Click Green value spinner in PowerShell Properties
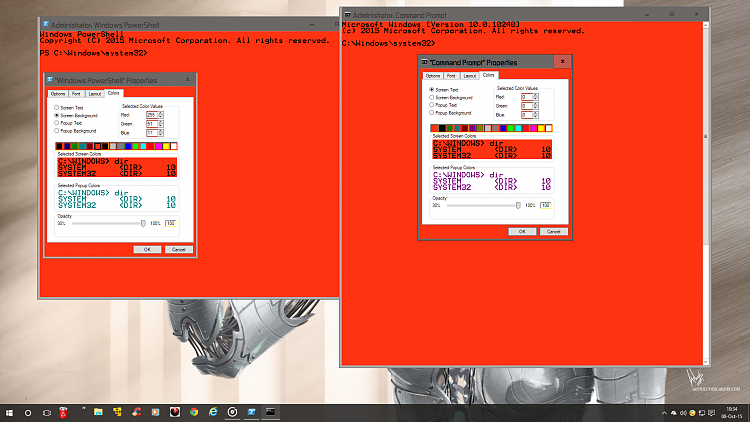 (x=161, y=124)
